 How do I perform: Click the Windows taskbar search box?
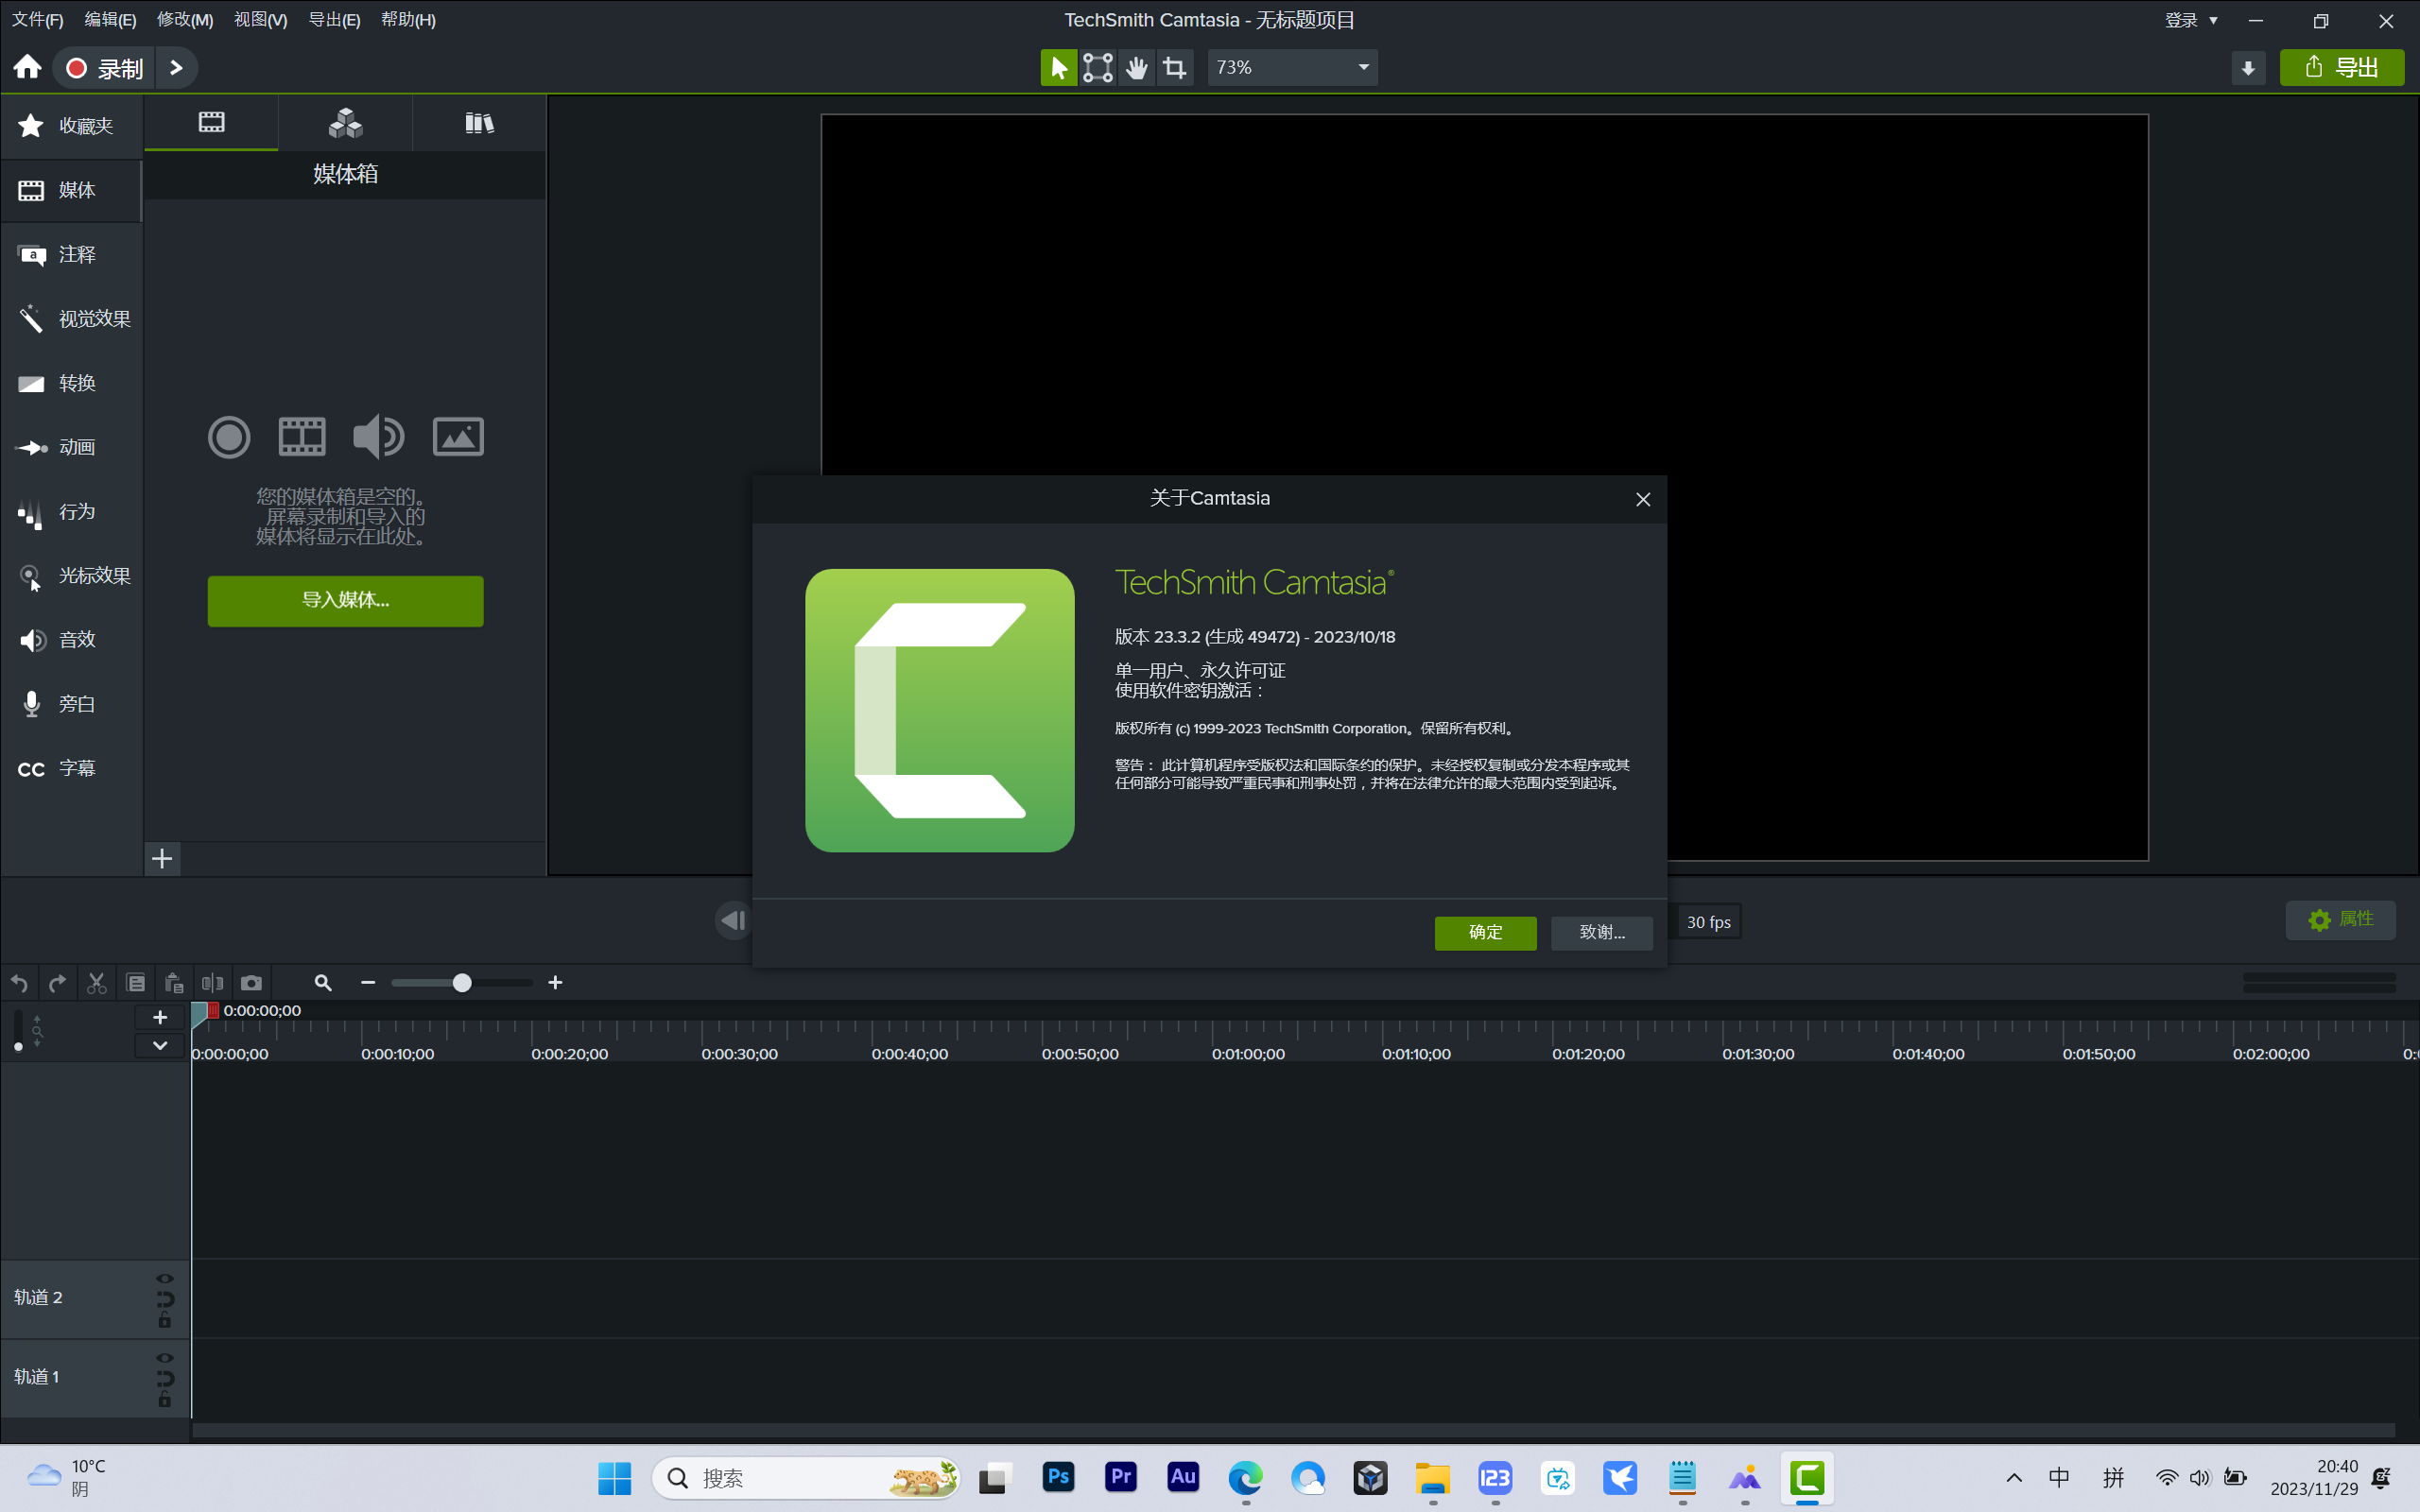pos(780,1478)
